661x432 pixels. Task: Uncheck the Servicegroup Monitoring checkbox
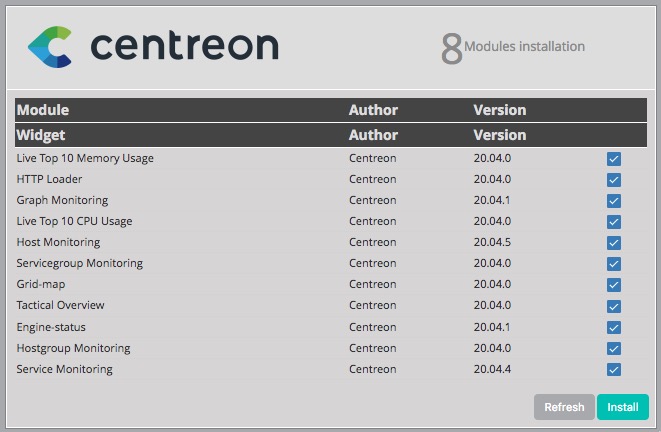pos(614,264)
